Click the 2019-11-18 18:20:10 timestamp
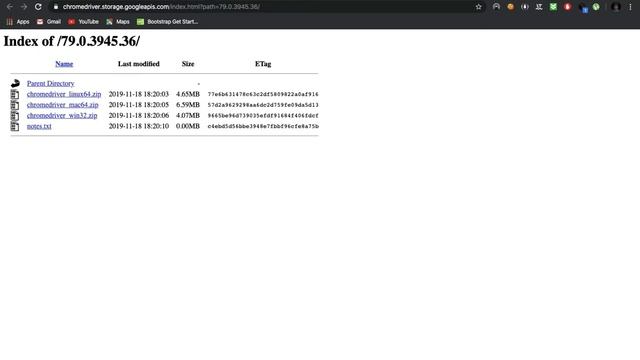 pyautogui.click(x=139, y=126)
